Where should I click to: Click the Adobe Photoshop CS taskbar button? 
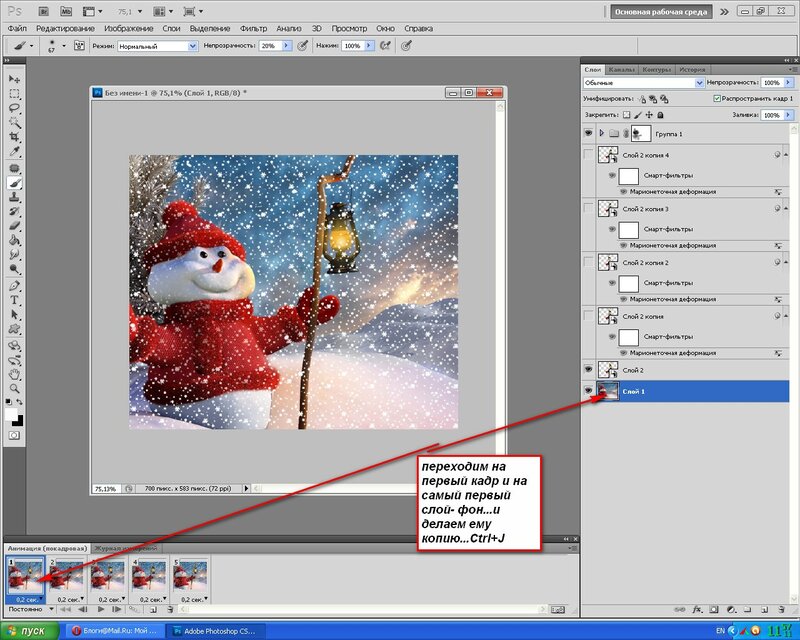pos(218,631)
